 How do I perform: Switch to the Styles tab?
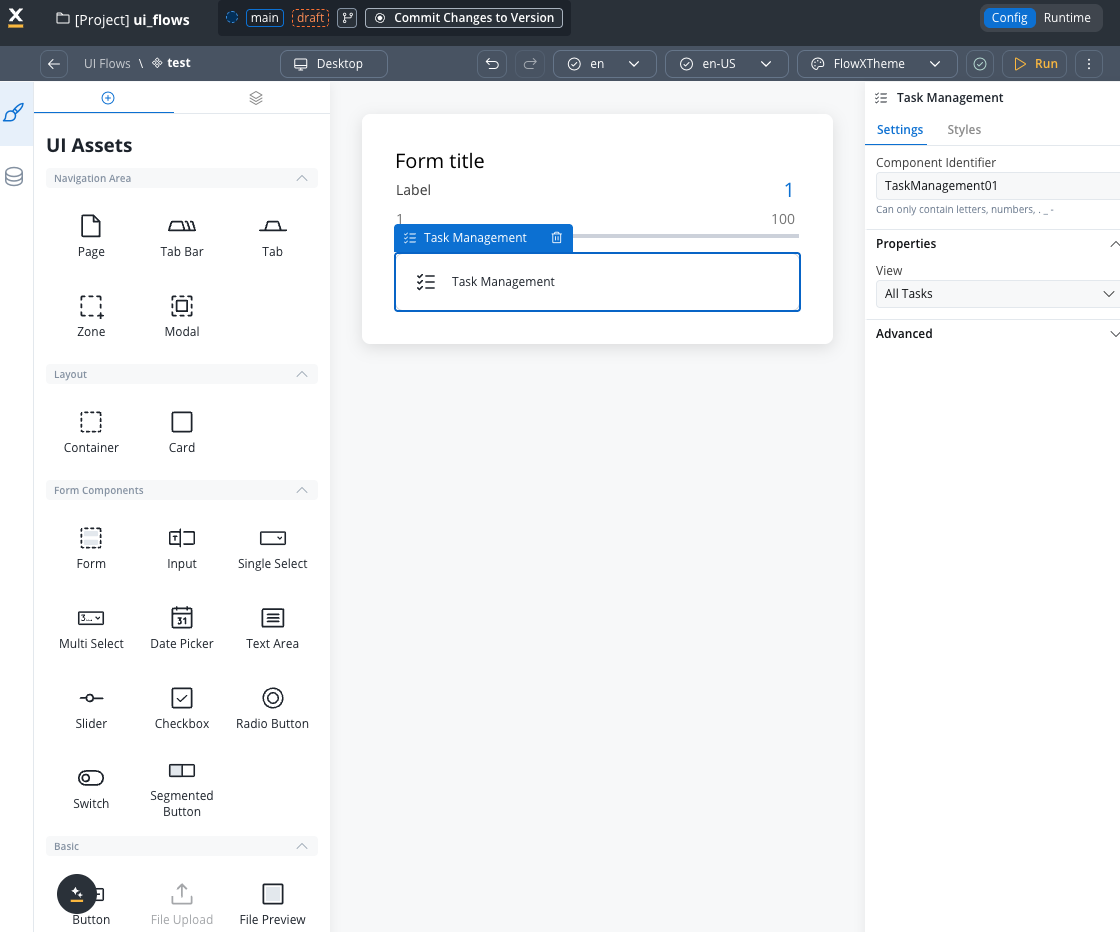[x=964, y=130]
